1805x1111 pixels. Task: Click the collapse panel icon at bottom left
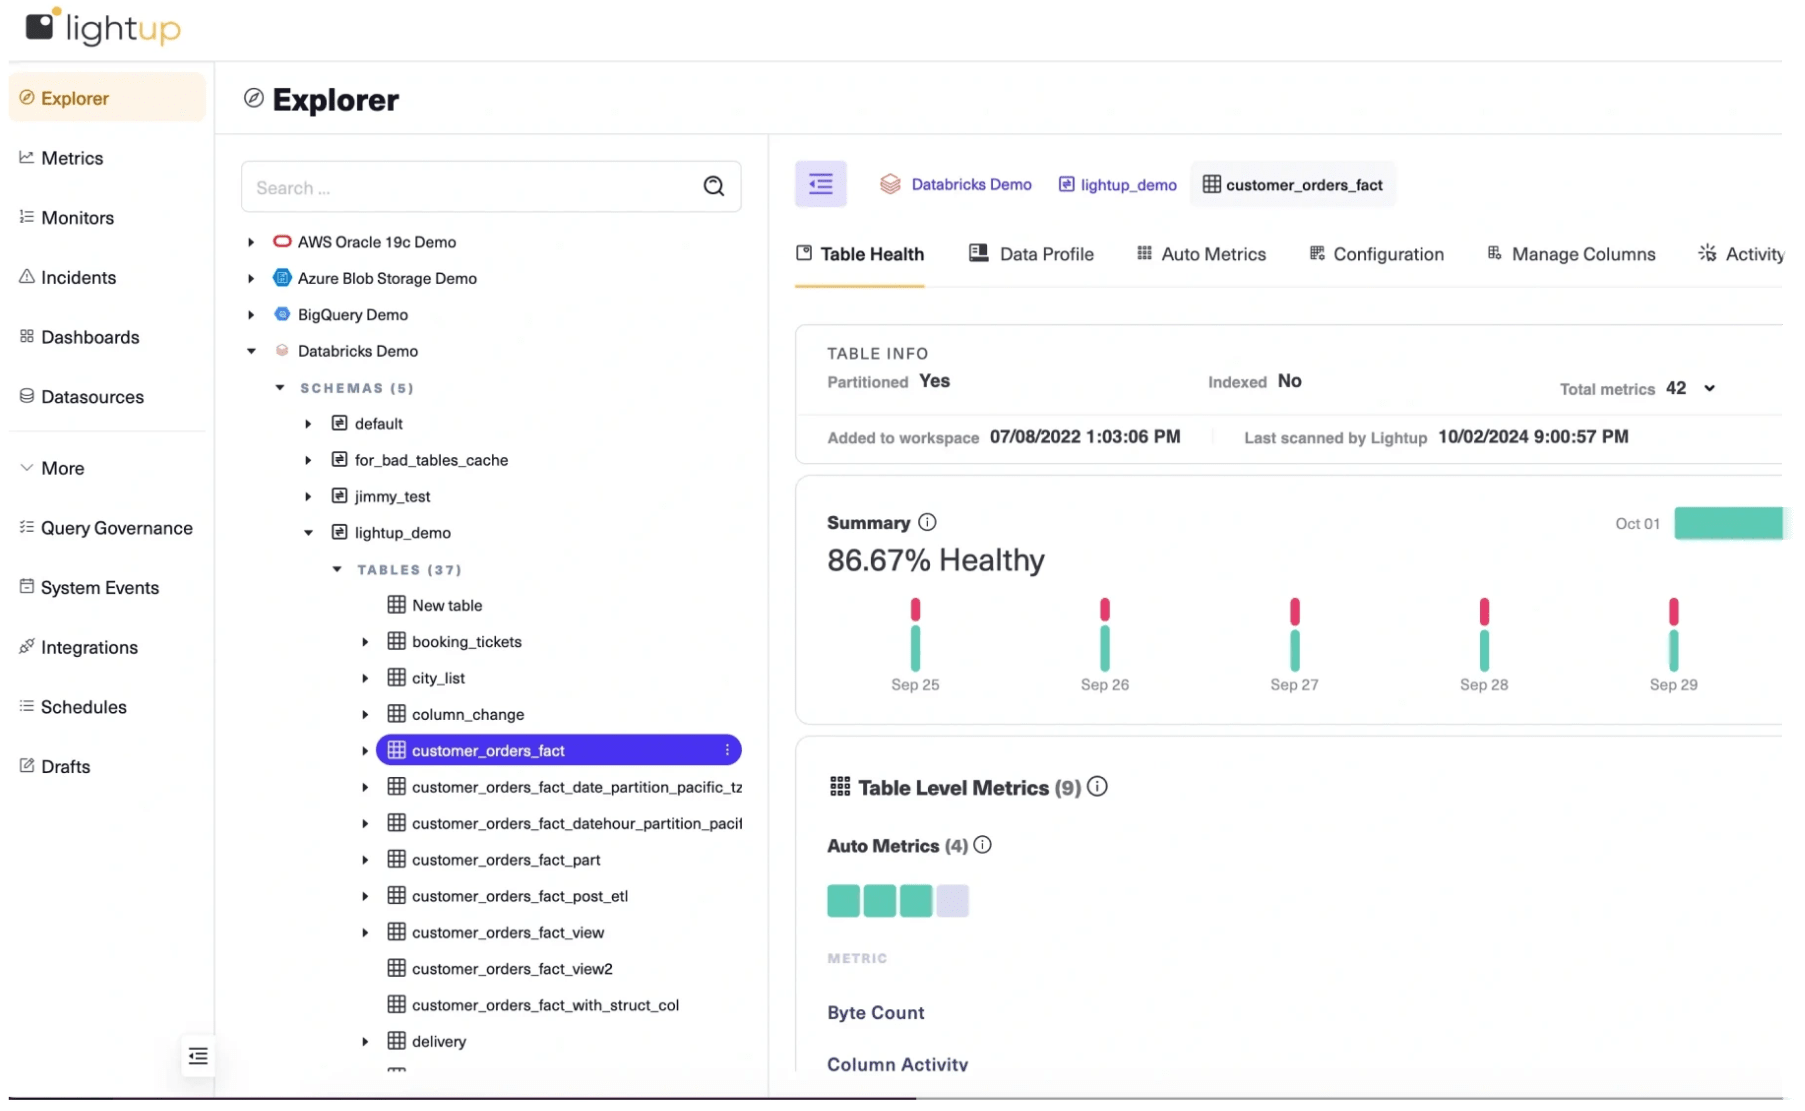coord(197,1056)
